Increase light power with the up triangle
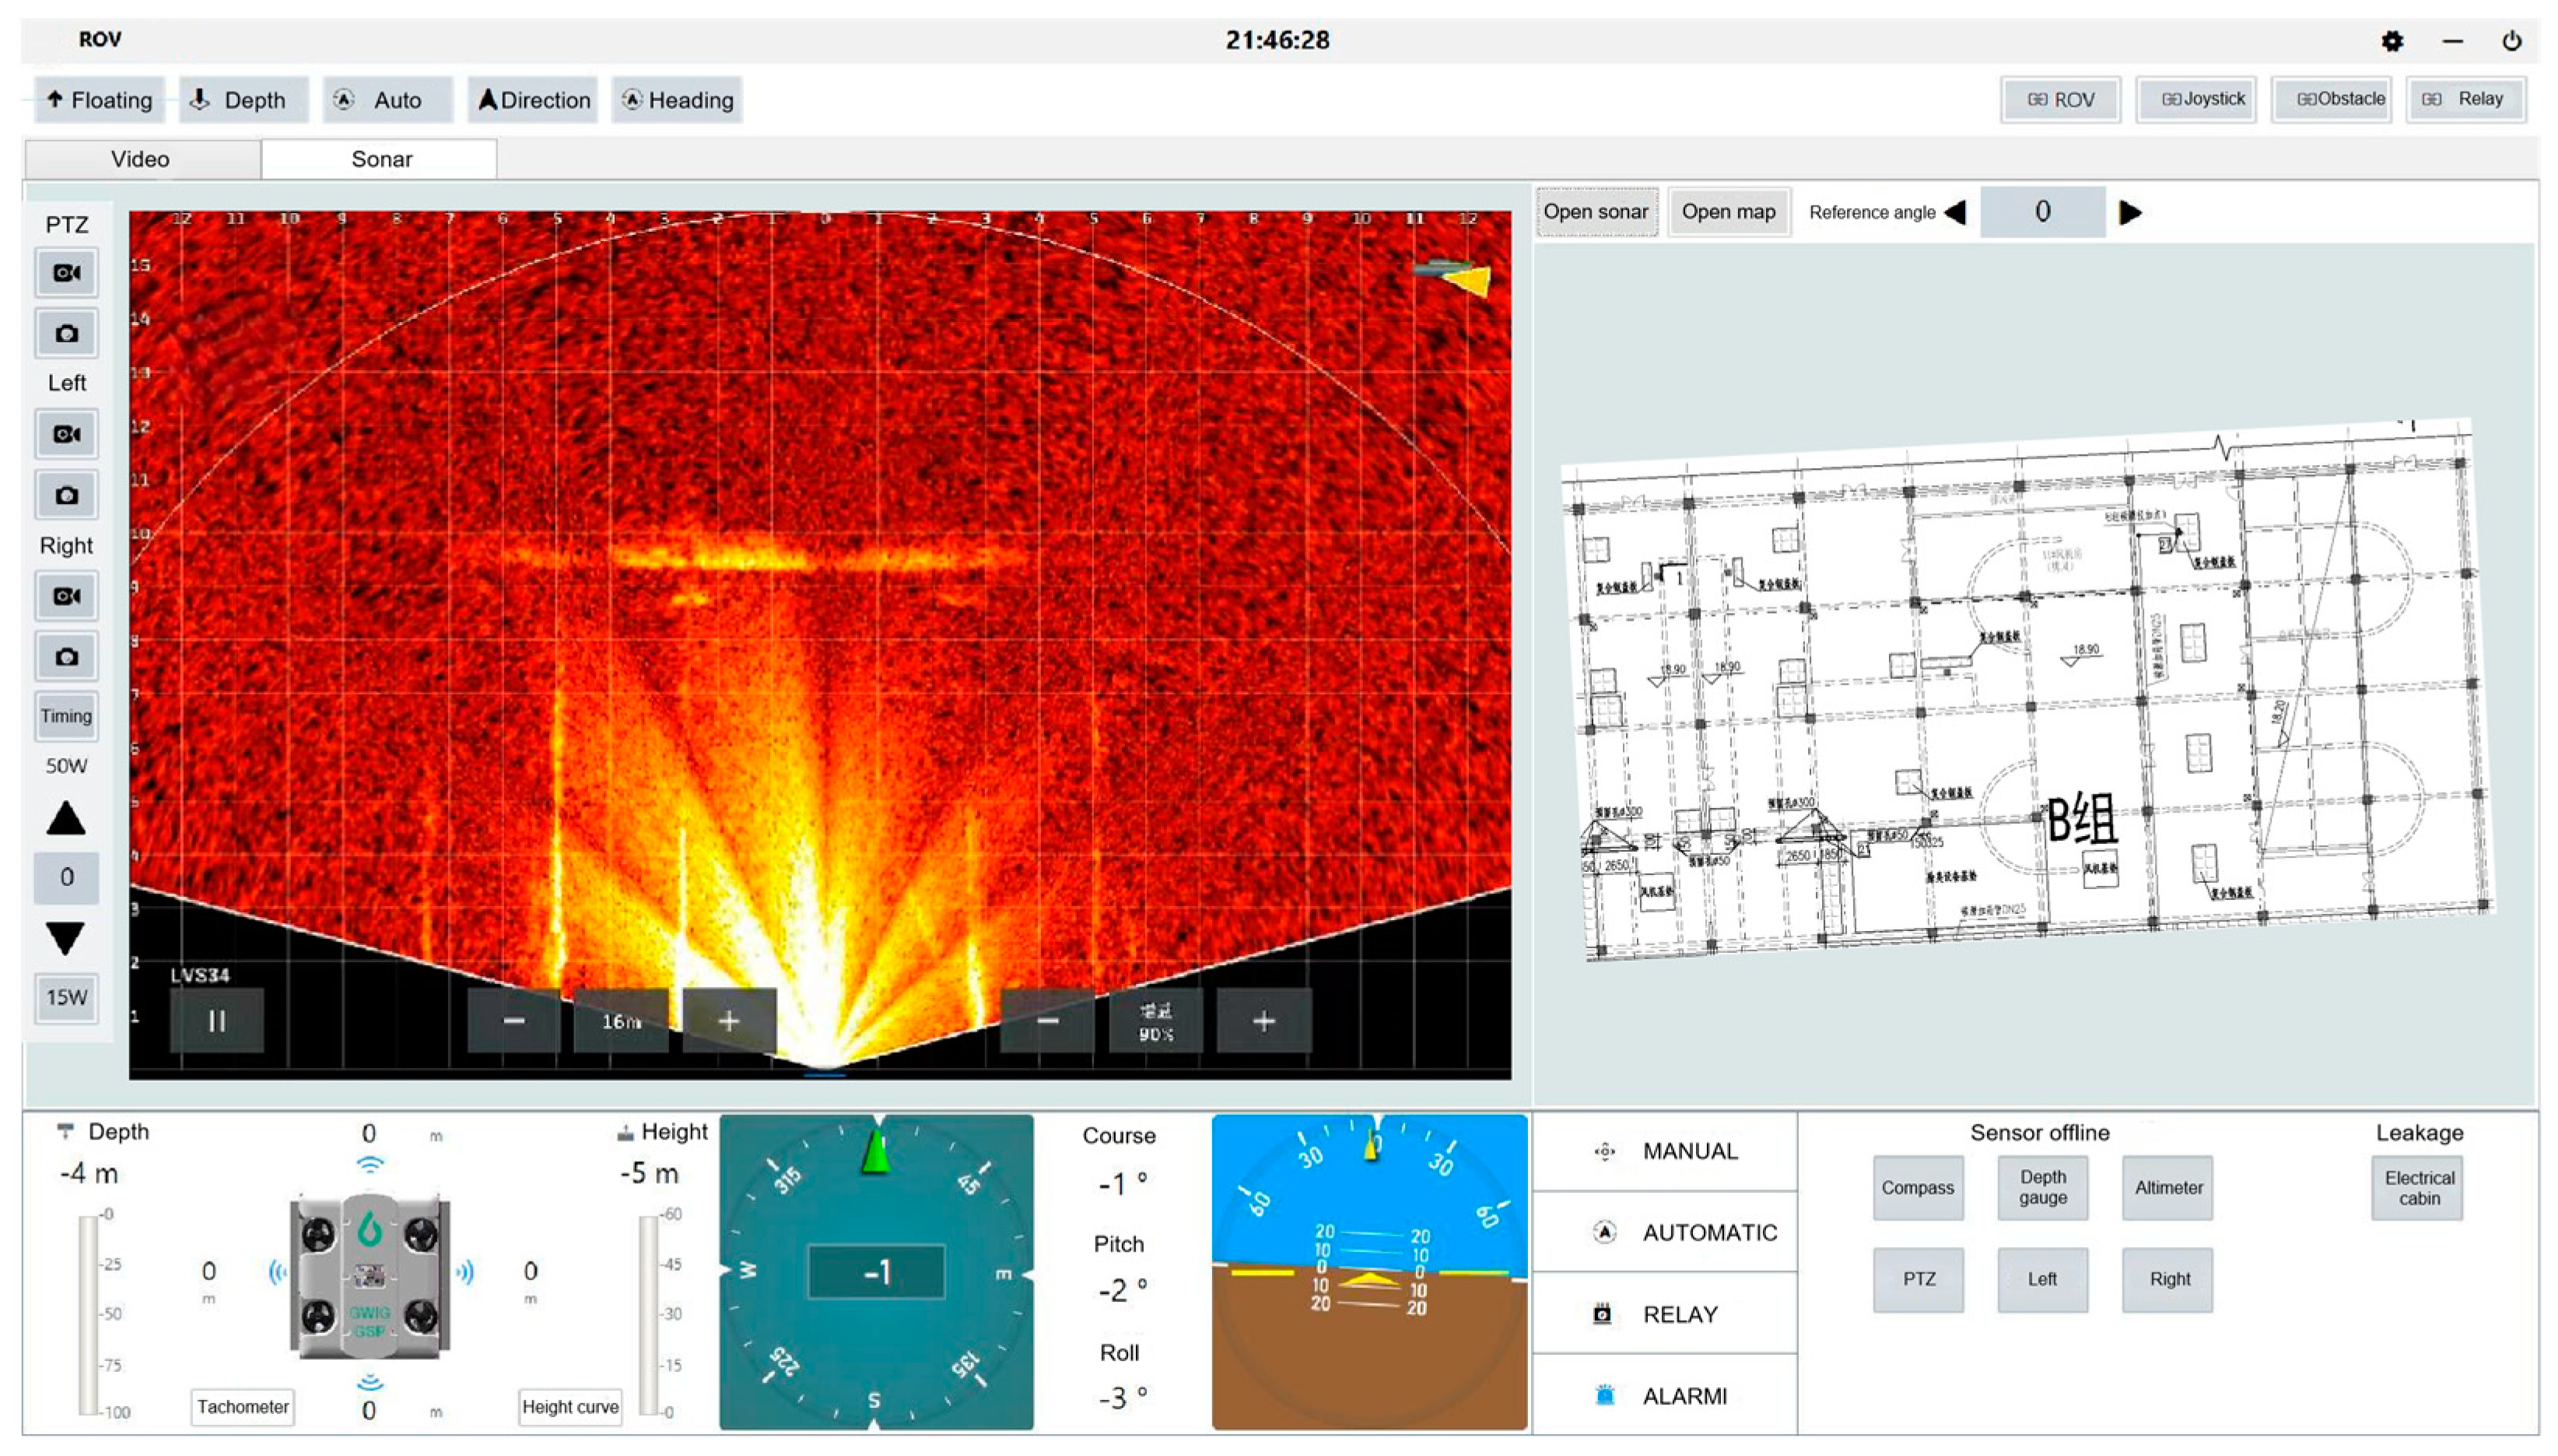This screenshot has height=1456, width=2558. 66,818
